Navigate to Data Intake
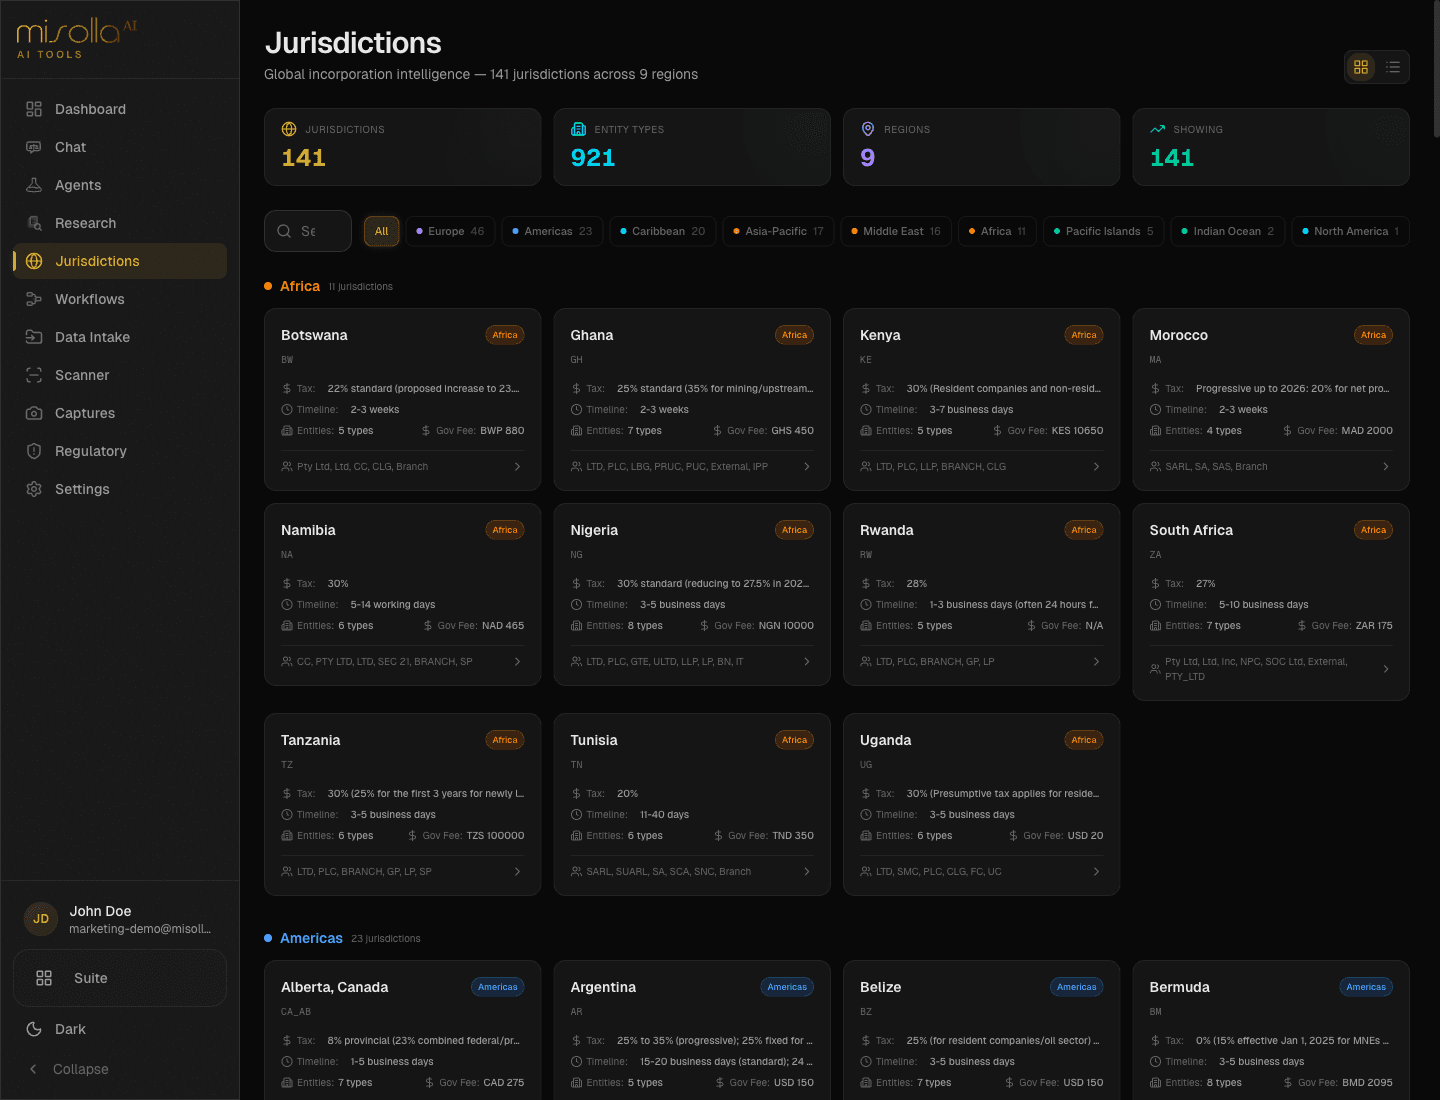The width and height of the screenshot is (1440, 1100). pyautogui.click(x=120, y=337)
